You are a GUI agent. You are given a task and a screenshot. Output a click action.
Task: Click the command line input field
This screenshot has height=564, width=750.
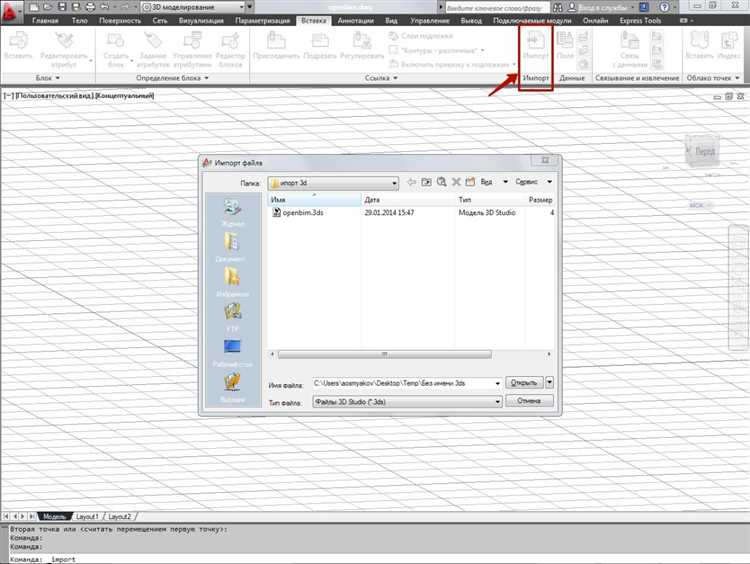[x=376, y=559]
